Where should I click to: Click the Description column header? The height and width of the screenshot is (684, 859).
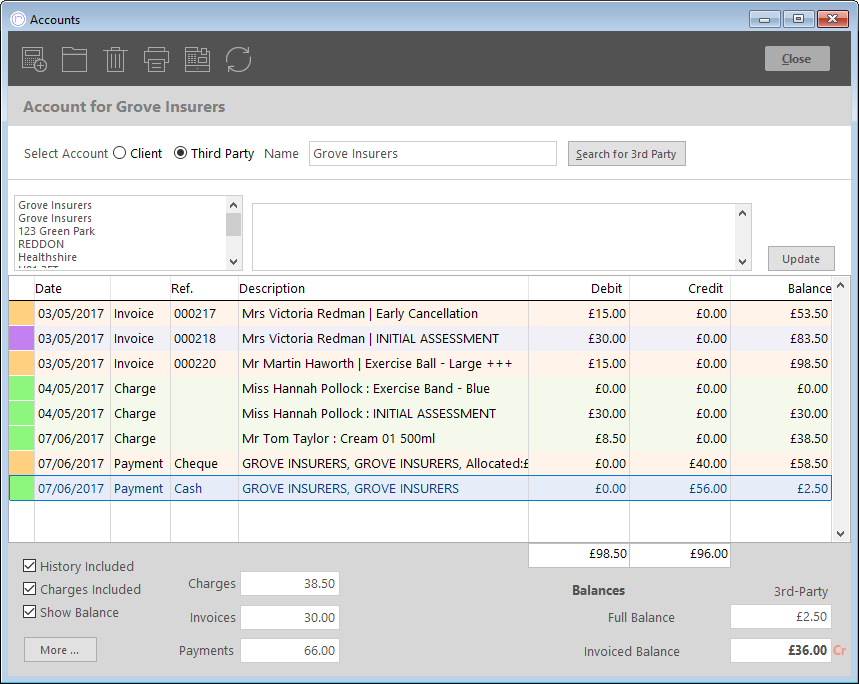[x=383, y=288]
